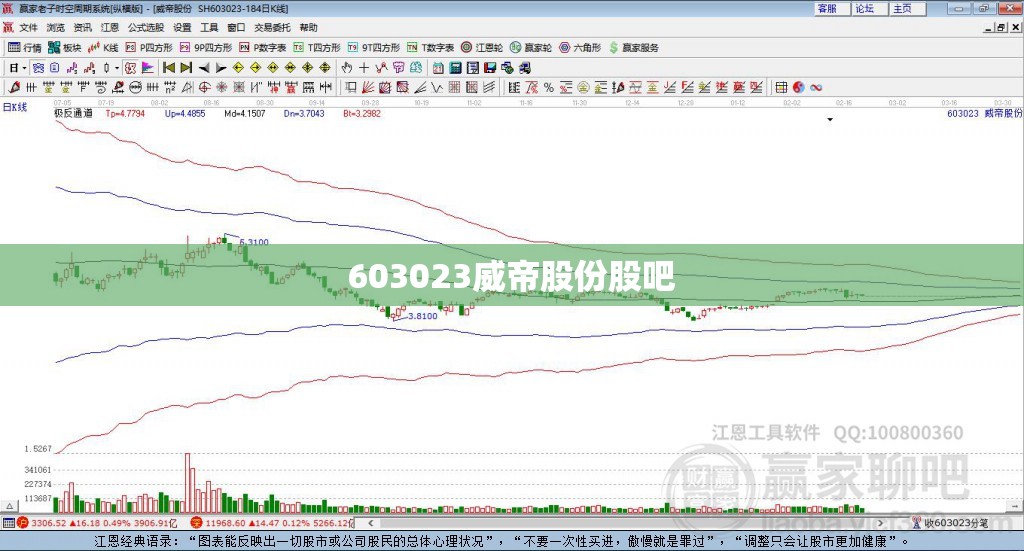
Task: Open the 文件 menu
Action: click(28, 27)
